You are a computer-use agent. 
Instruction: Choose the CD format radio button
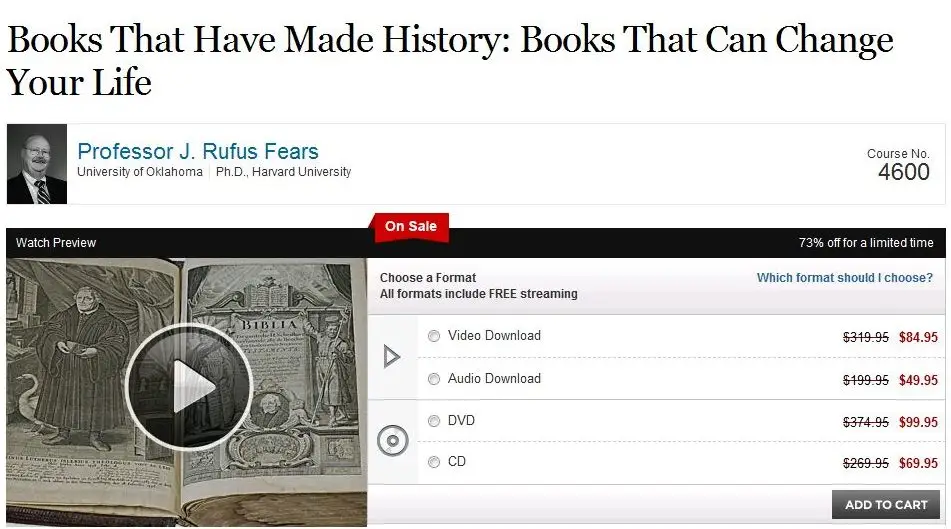434,462
